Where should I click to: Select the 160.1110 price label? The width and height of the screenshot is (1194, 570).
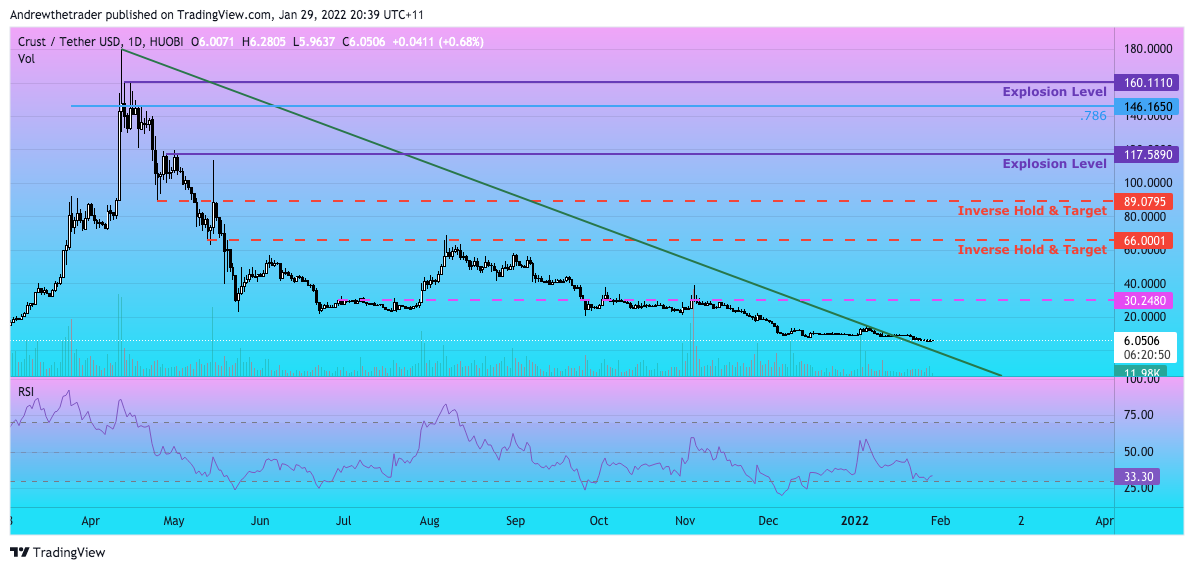coord(1145,81)
